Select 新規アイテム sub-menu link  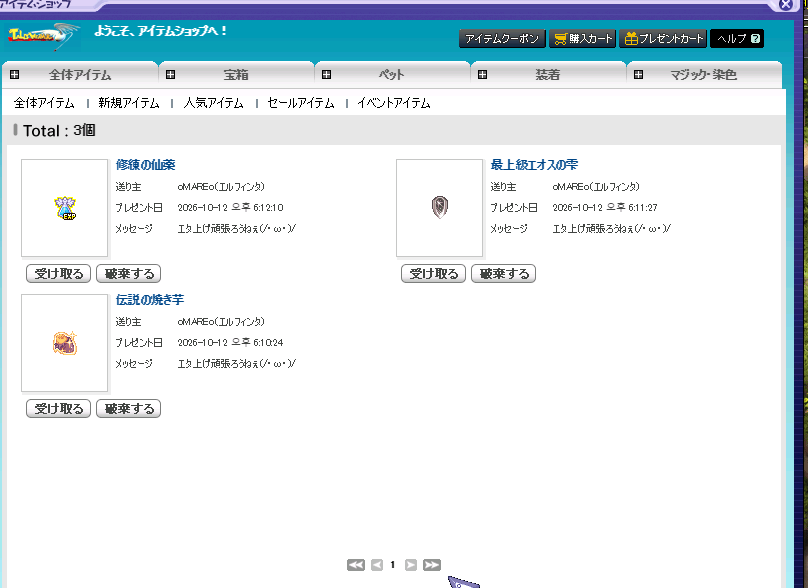[x=129, y=103]
